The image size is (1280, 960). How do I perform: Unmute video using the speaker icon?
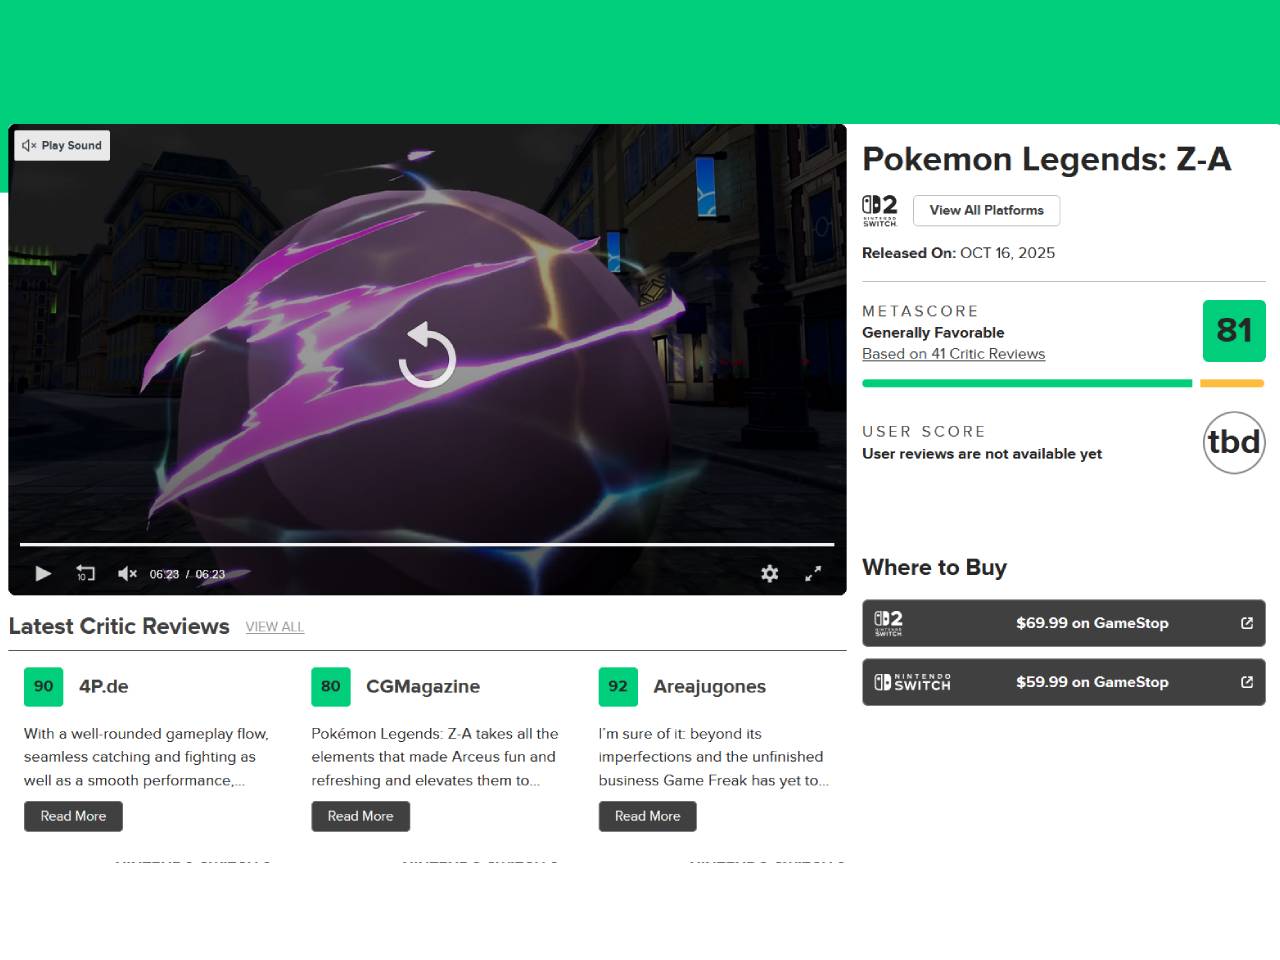(x=127, y=573)
